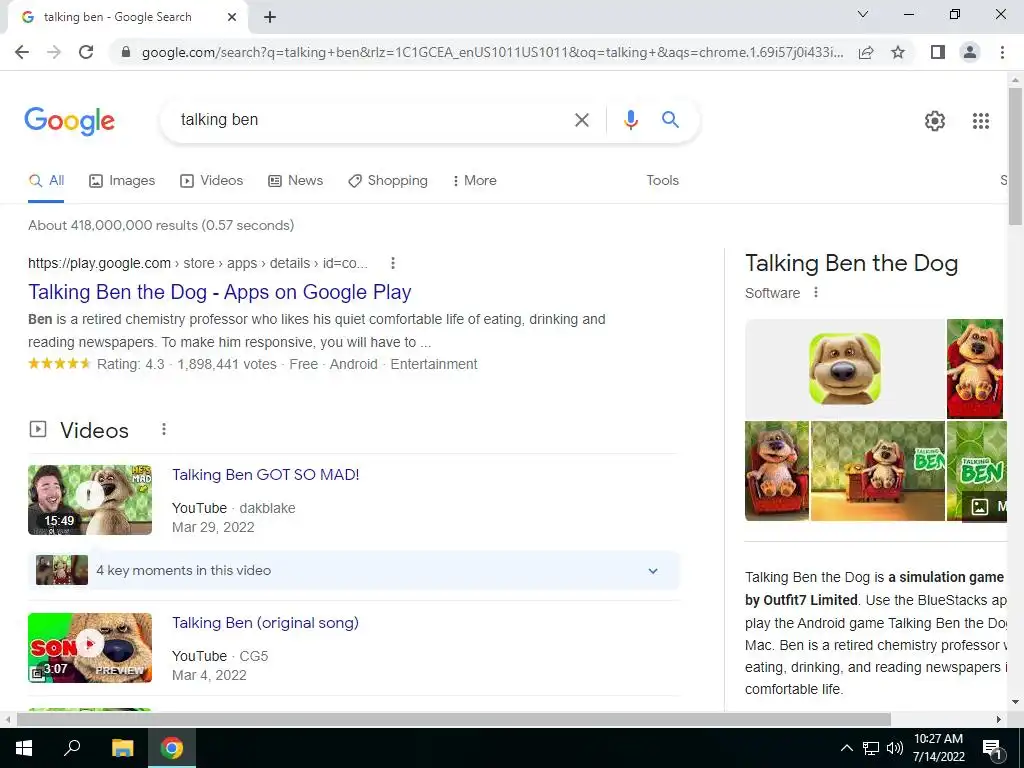The height and width of the screenshot is (768, 1024).
Task: Open options for the Google Play result
Action: pos(392,263)
